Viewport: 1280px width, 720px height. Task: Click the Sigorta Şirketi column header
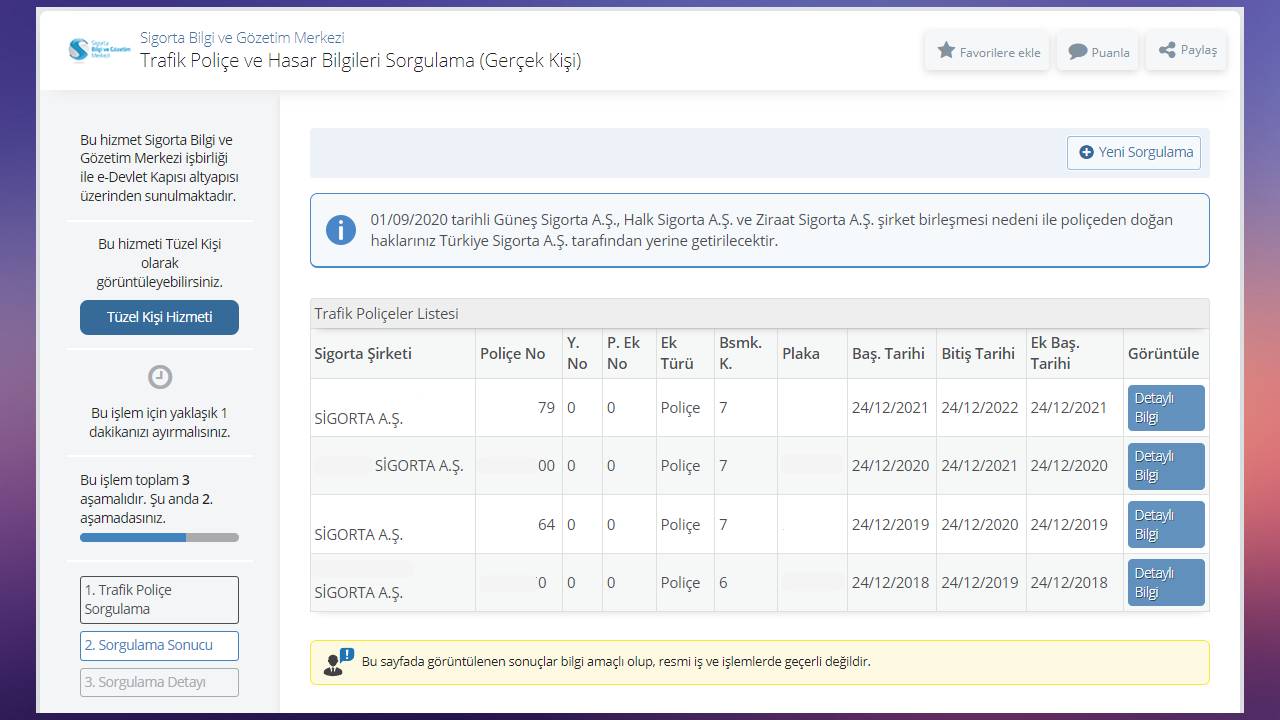[363, 354]
